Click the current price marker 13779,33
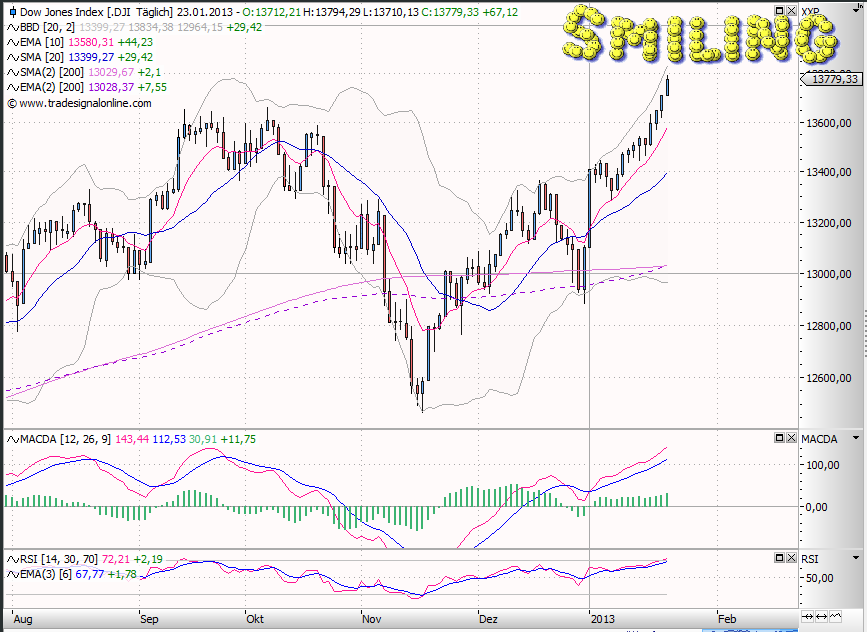Image resolution: width=867 pixels, height=632 pixels. [x=834, y=79]
